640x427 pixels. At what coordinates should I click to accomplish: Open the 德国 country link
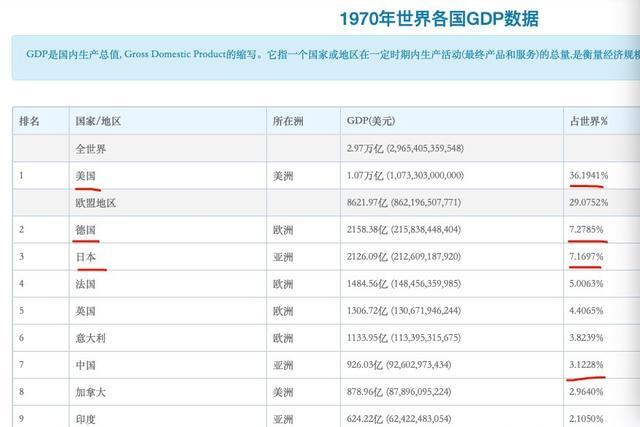pyautogui.click(x=86, y=230)
